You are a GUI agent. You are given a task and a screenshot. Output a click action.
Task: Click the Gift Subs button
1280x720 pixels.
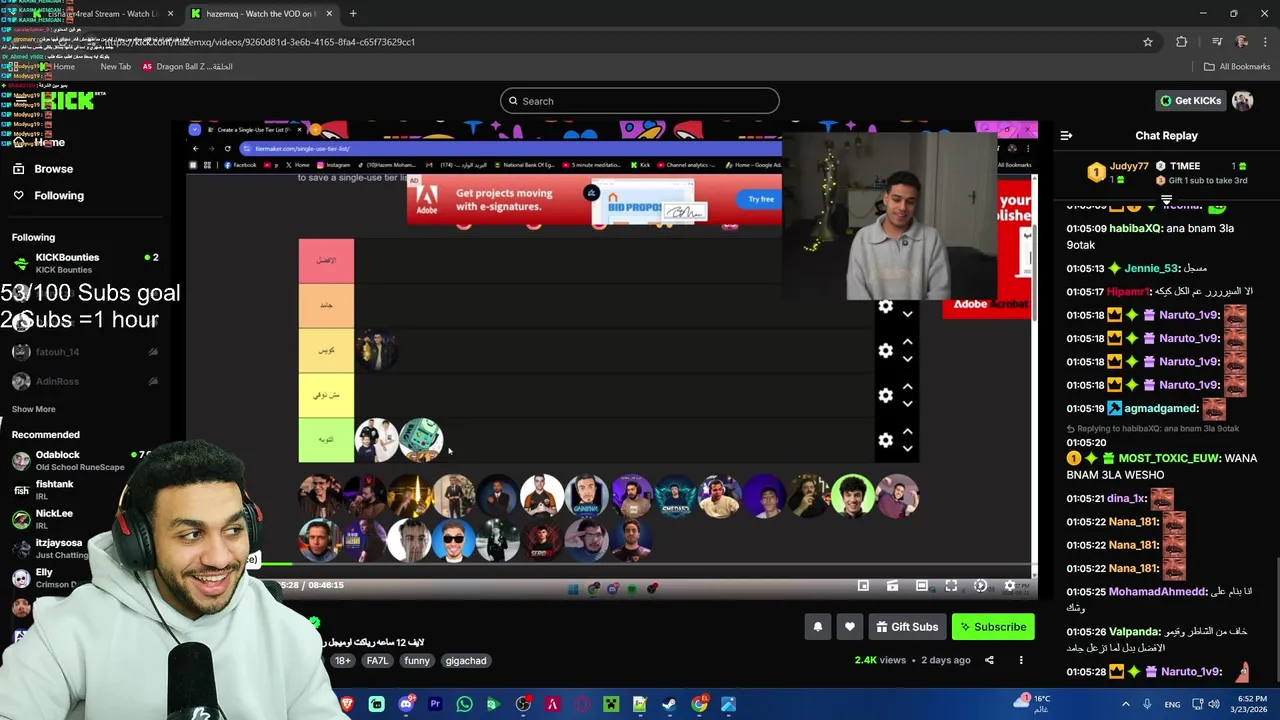tap(907, 627)
